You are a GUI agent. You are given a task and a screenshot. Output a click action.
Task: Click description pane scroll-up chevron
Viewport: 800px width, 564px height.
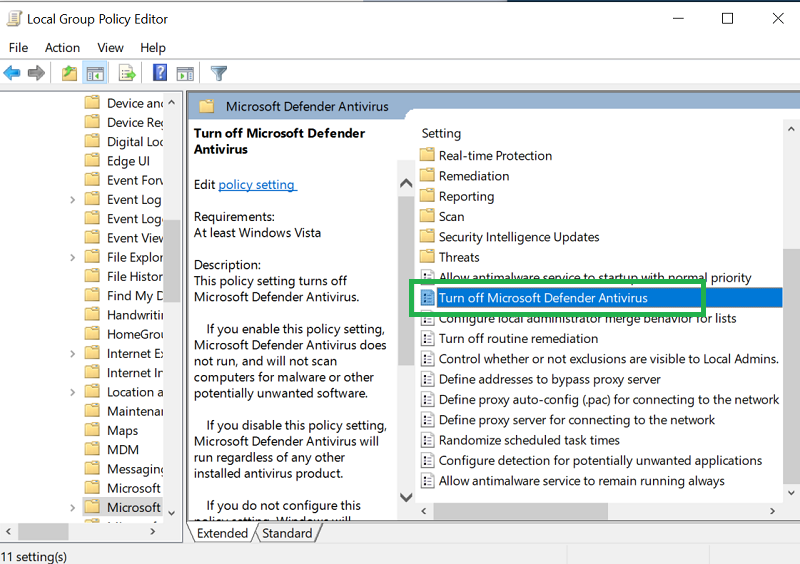pyautogui.click(x=406, y=183)
